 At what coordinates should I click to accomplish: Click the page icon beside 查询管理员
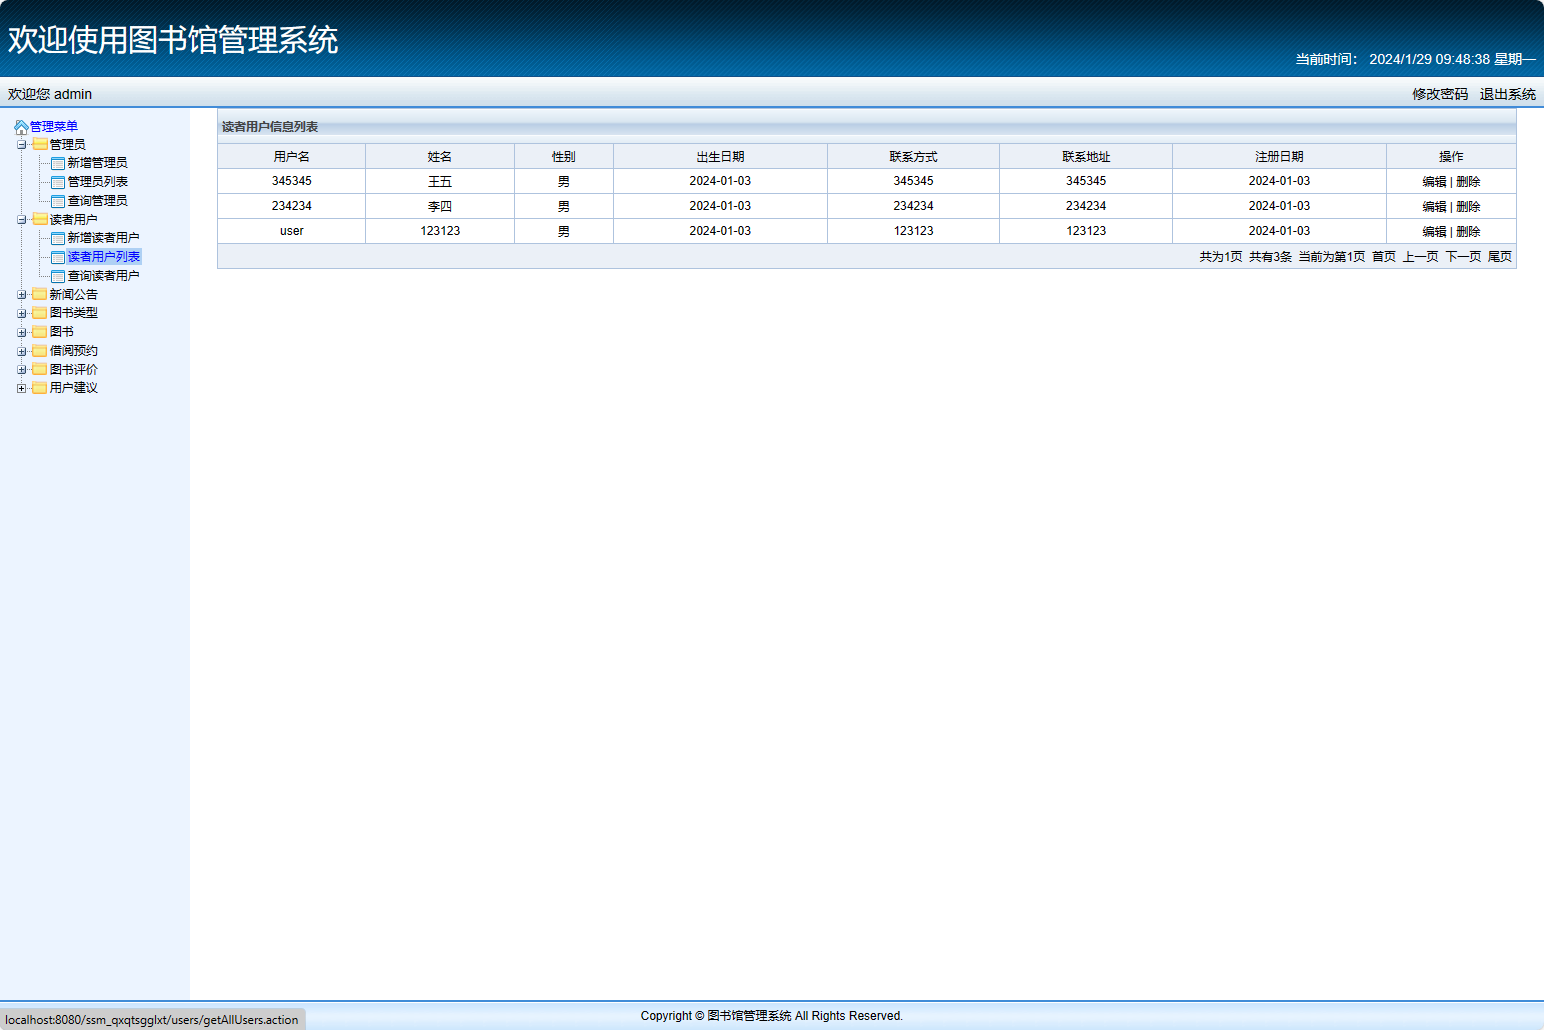58,202
